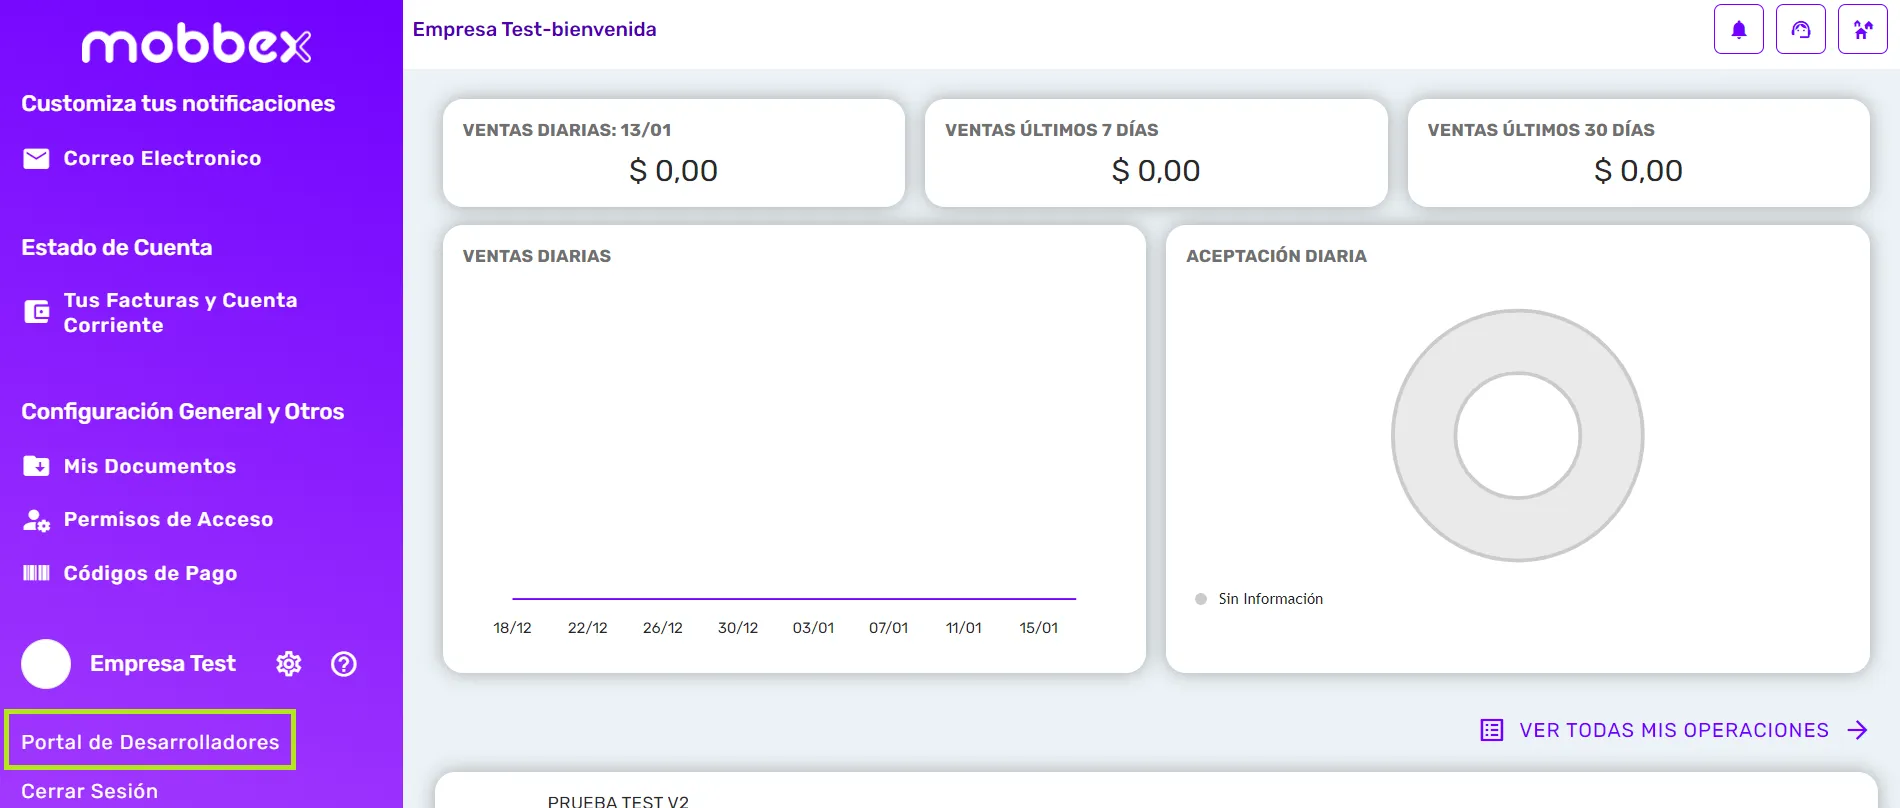Click the Empresa Test-bienvenida header title
The height and width of the screenshot is (808, 1900).
pyautogui.click(x=534, y=29)
